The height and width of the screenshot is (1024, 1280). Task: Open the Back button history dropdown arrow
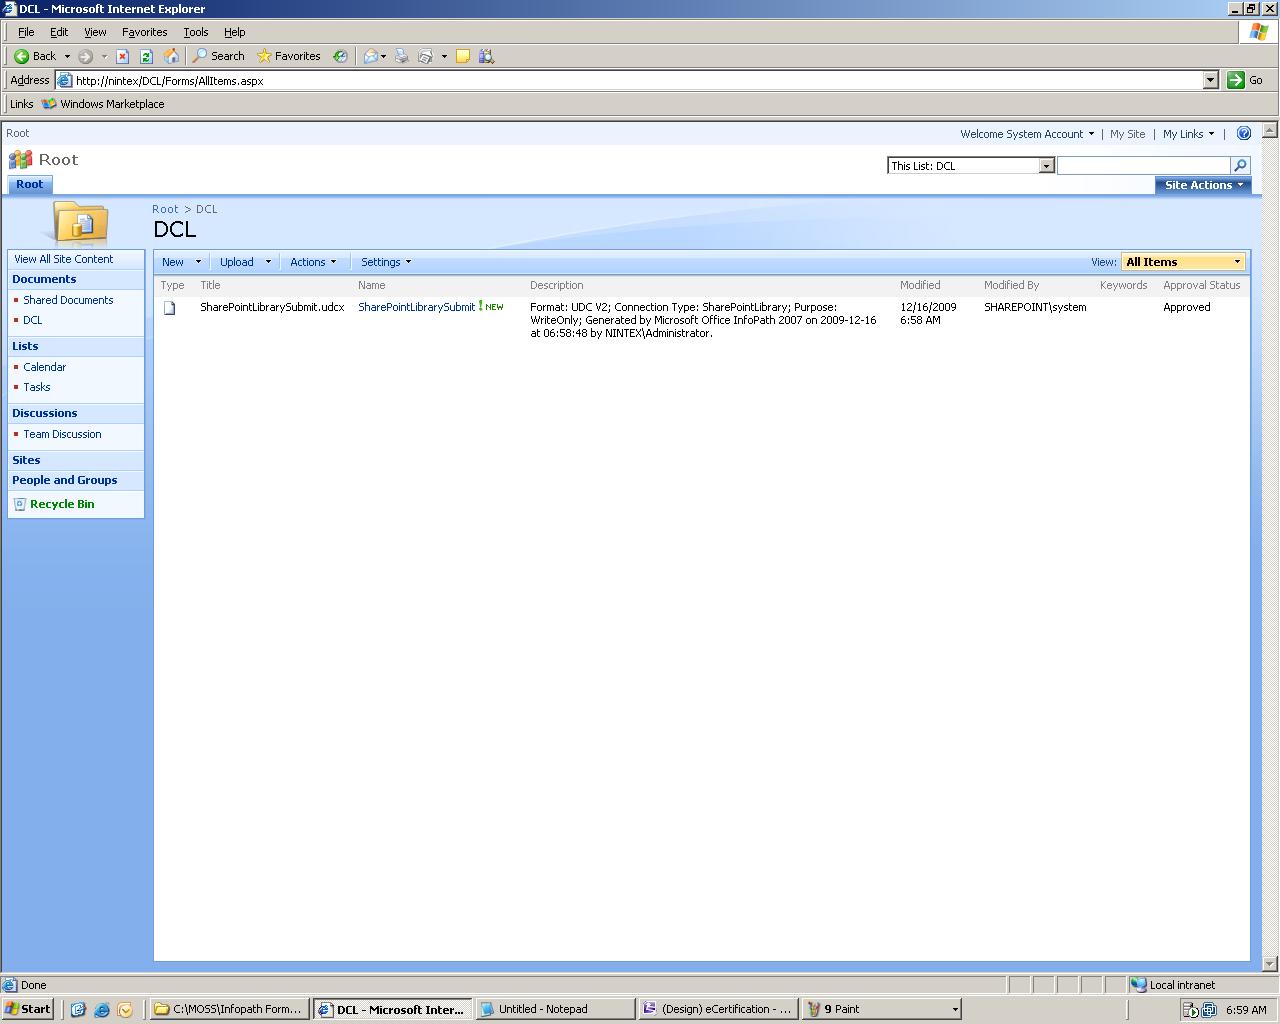(x=67, y=56)
